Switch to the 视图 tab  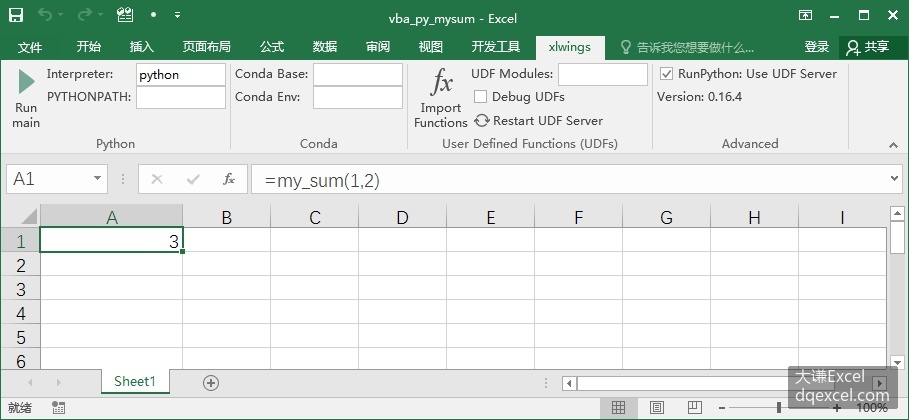pyautogui.click(x=431, y=47)
